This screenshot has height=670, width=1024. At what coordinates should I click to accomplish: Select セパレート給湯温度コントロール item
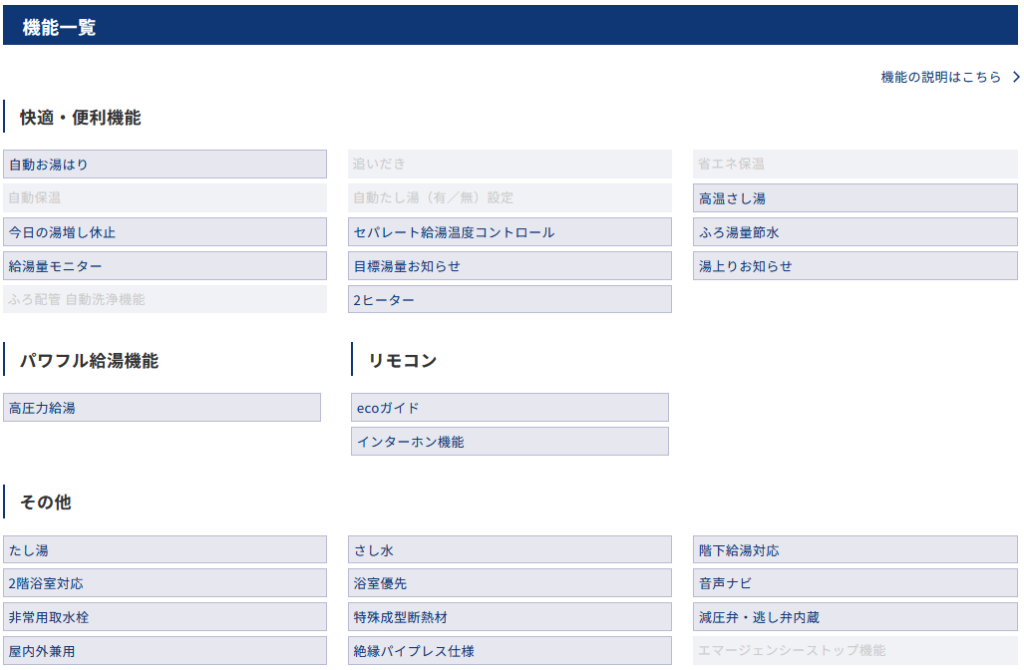coord(510,232)
